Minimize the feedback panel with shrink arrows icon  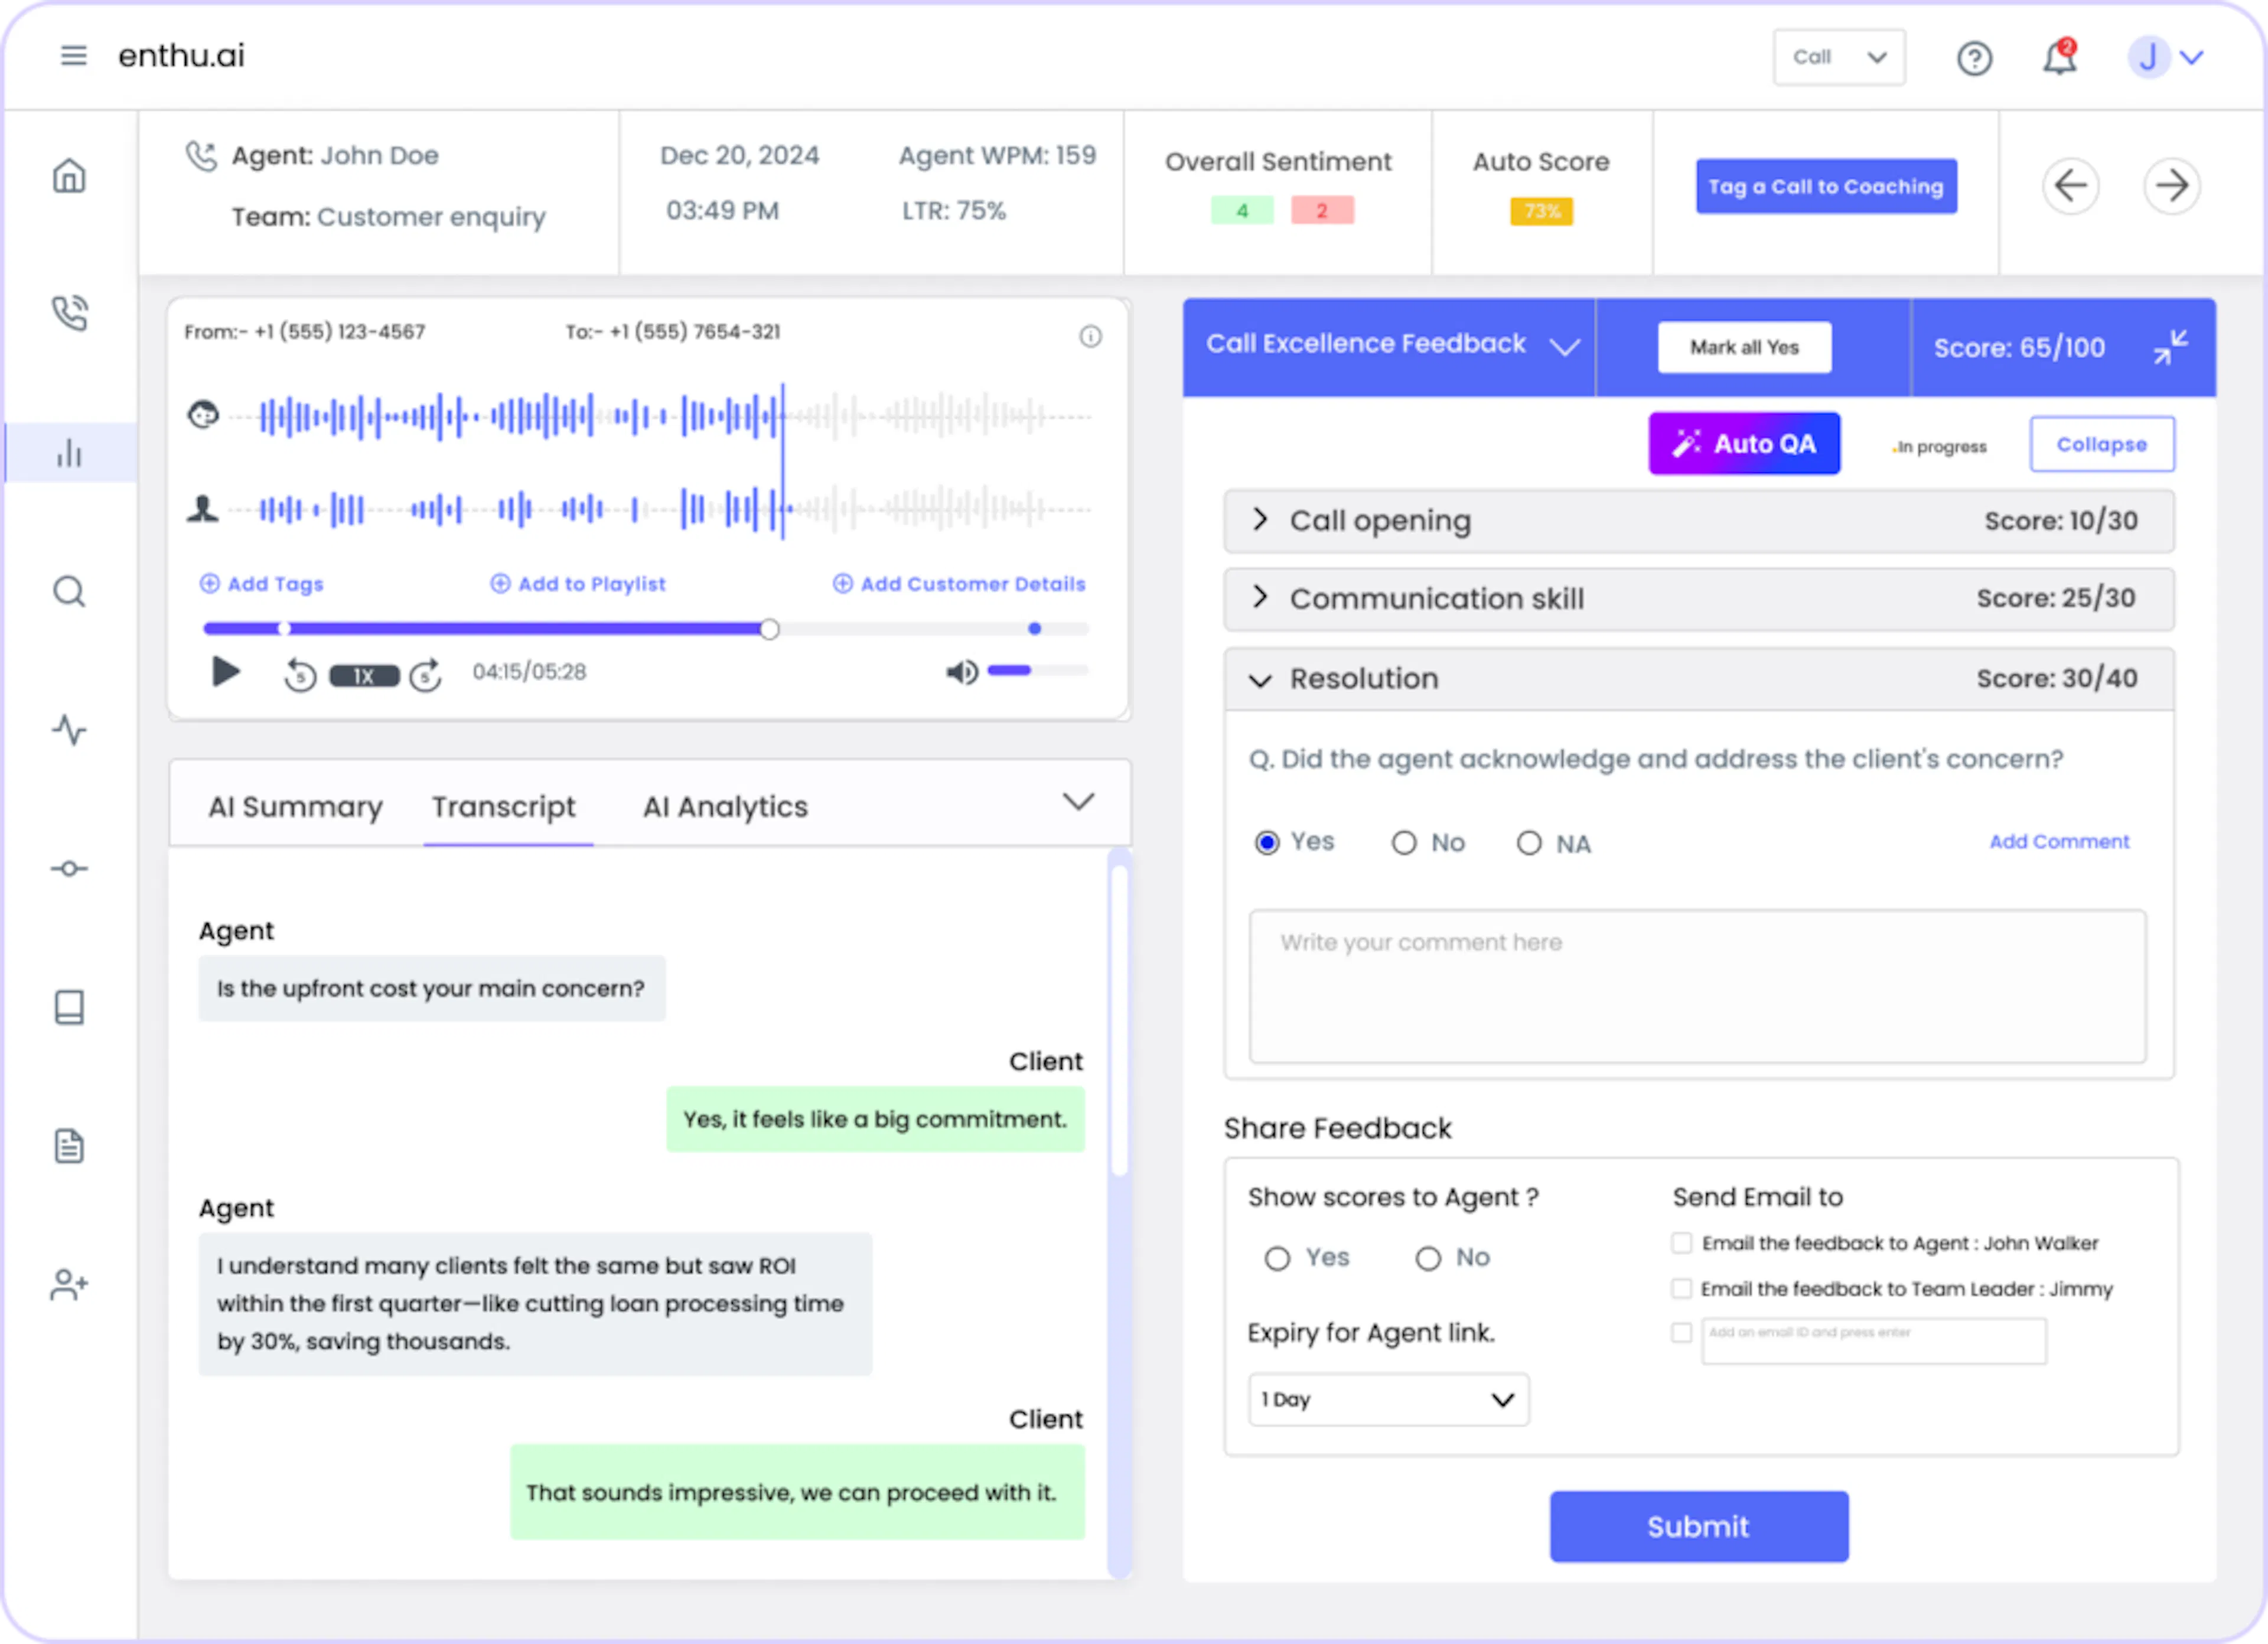2170,348
